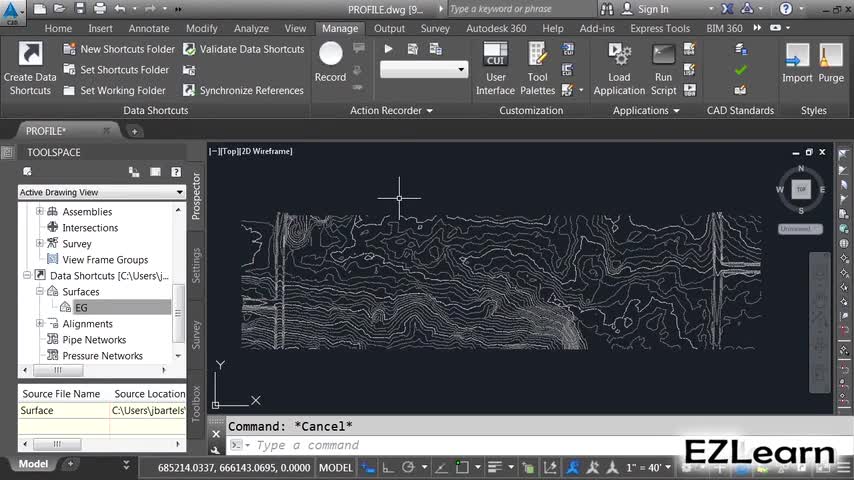Toggle grid display in status bar

coord(369,467)
